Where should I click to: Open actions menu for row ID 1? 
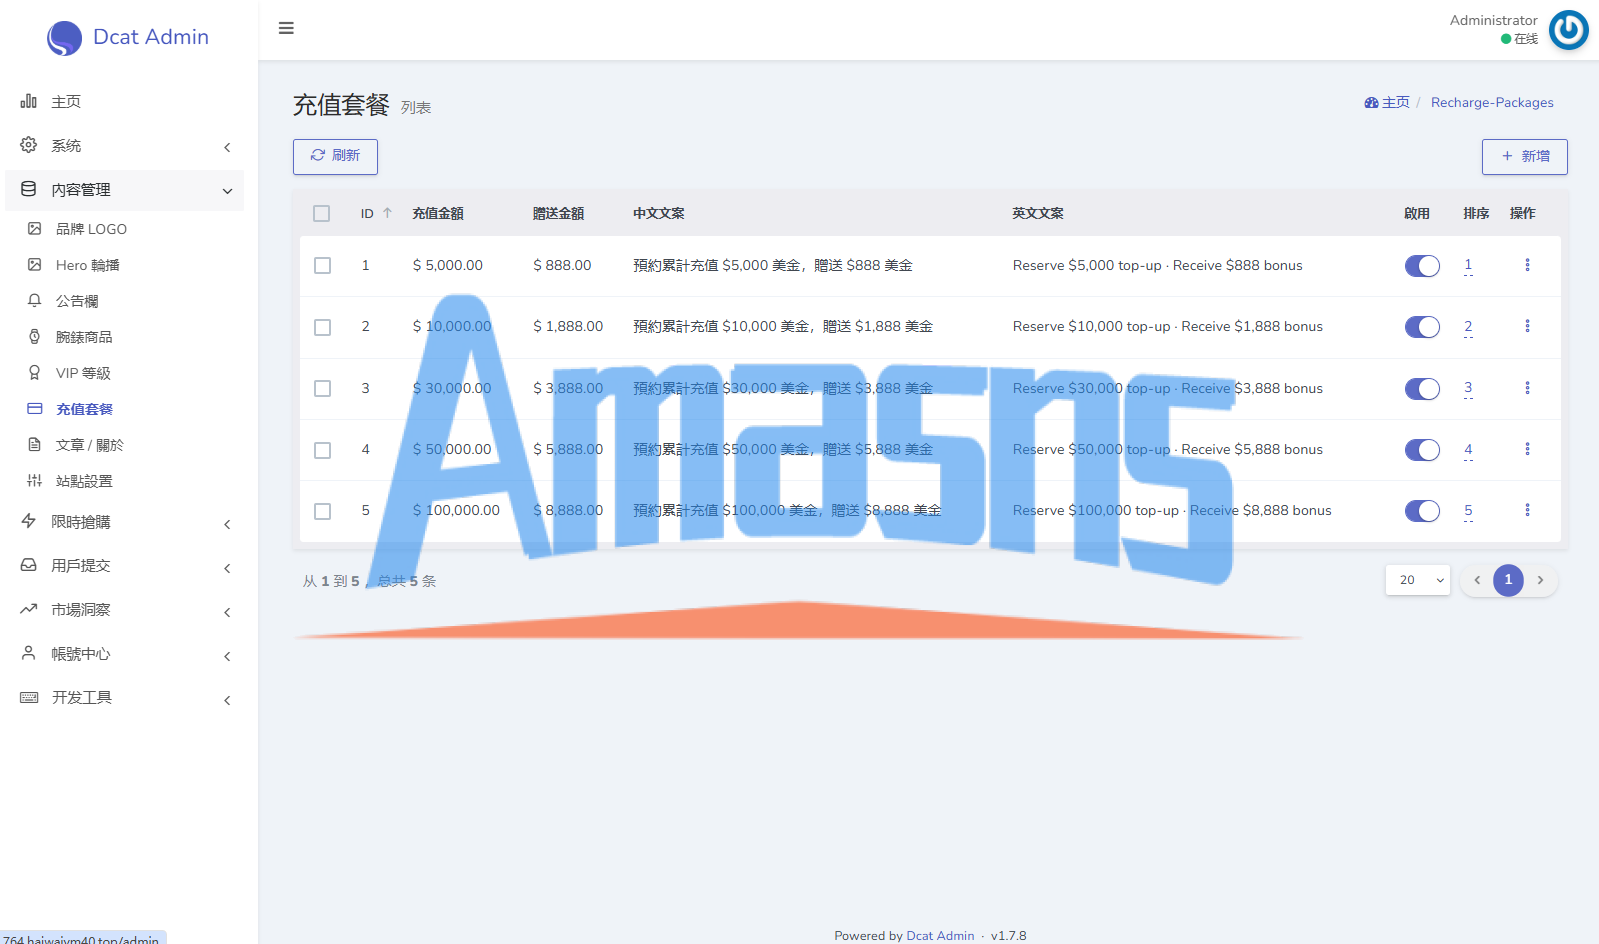pos(1527,265)
